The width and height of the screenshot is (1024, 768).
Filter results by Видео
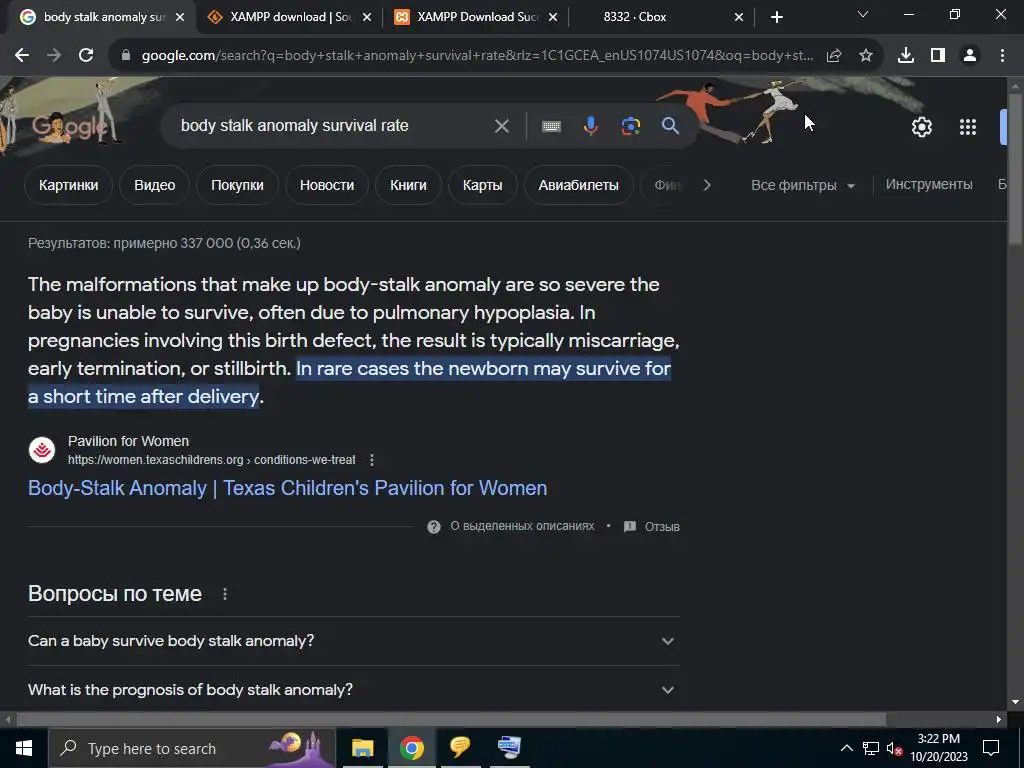pos(155,185)
